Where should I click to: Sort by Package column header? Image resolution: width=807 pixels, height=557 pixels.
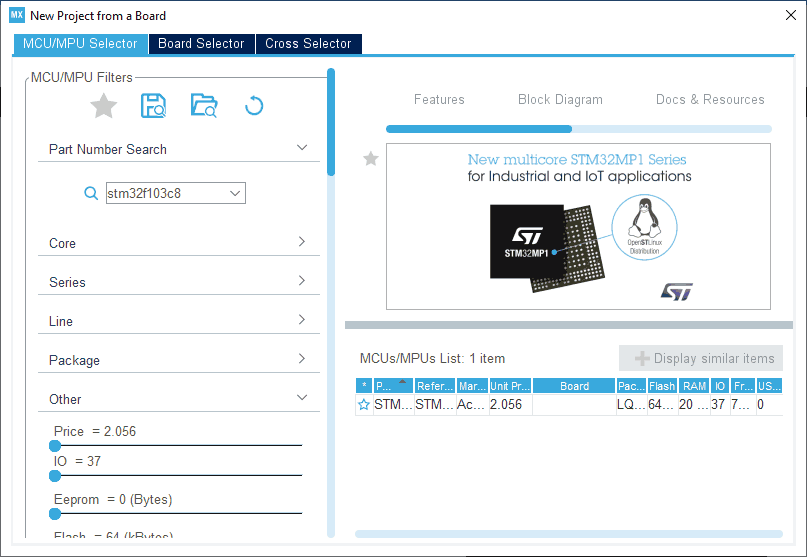[631, 386]
